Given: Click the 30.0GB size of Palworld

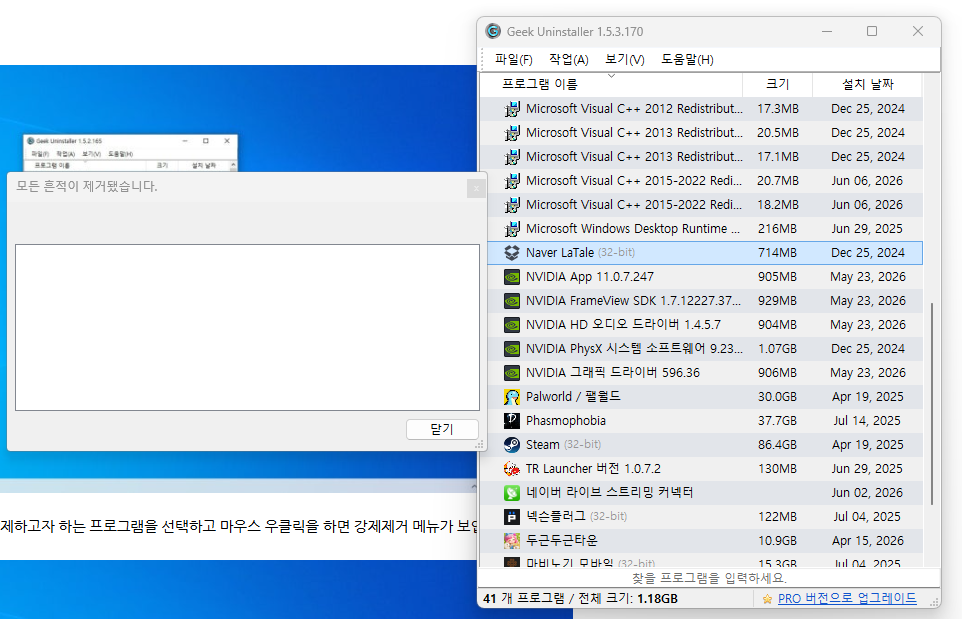Looking at the screenshot, I should click(777, 397).
